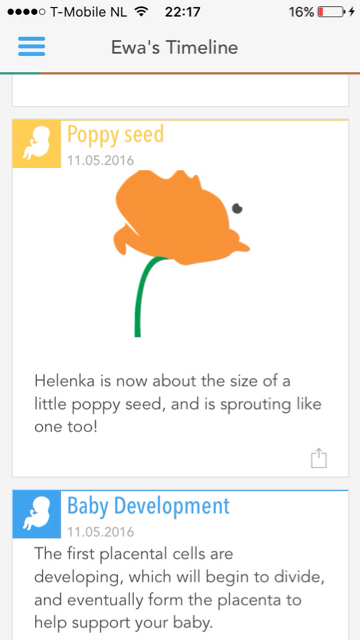Viewport: 360px width, 640px height.
Task: Tap the T-Mobile NL carrier label
Action: (x=89, y=12)
